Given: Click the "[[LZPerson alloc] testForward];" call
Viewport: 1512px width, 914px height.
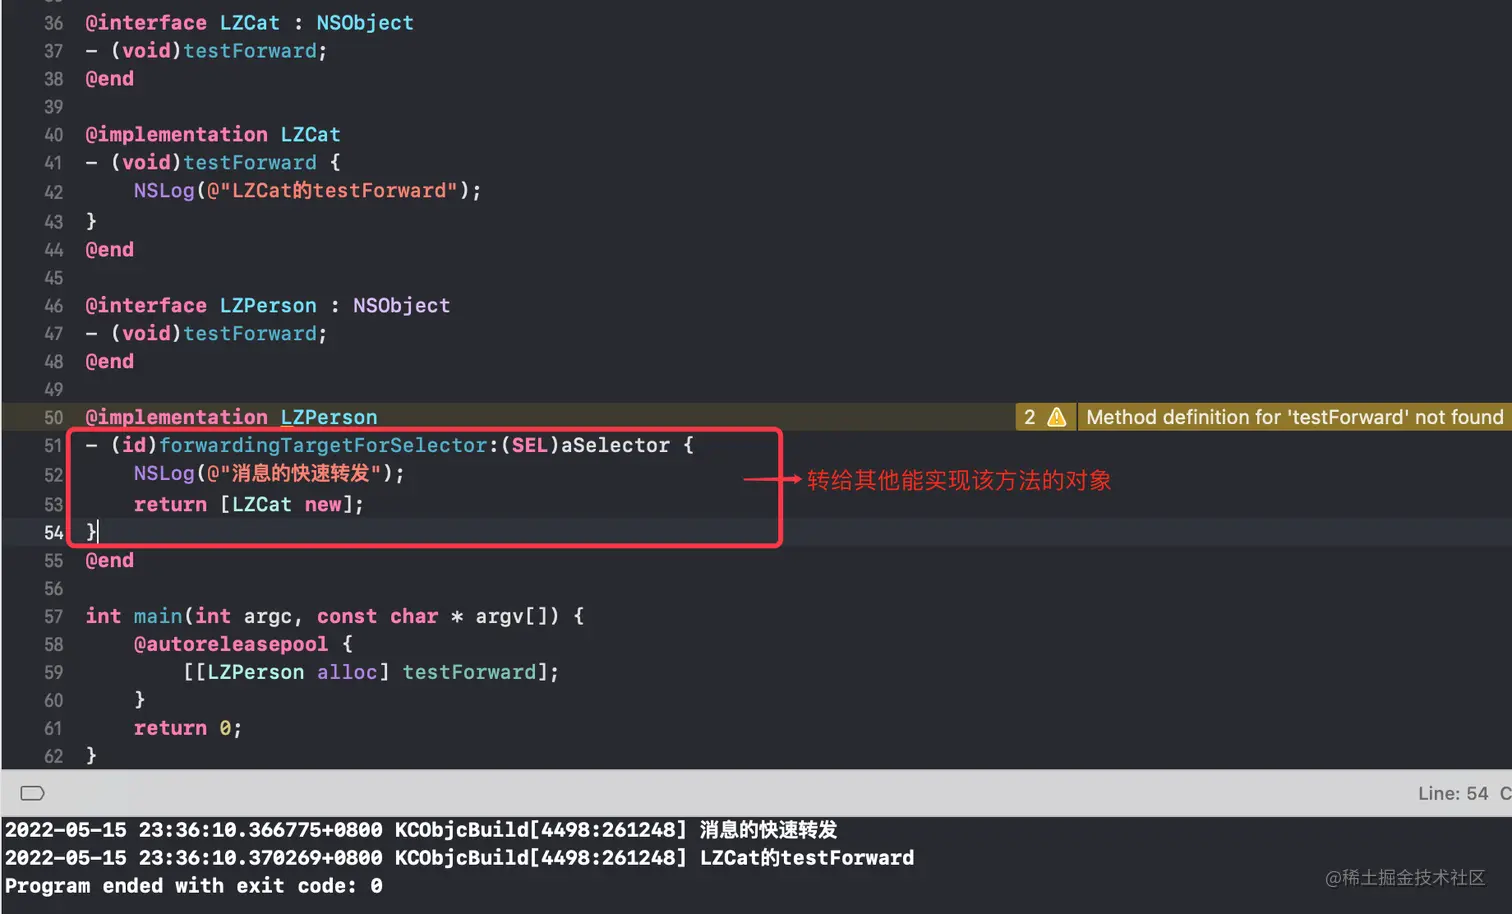Looking at the screenshot, I should click(371, 673).
